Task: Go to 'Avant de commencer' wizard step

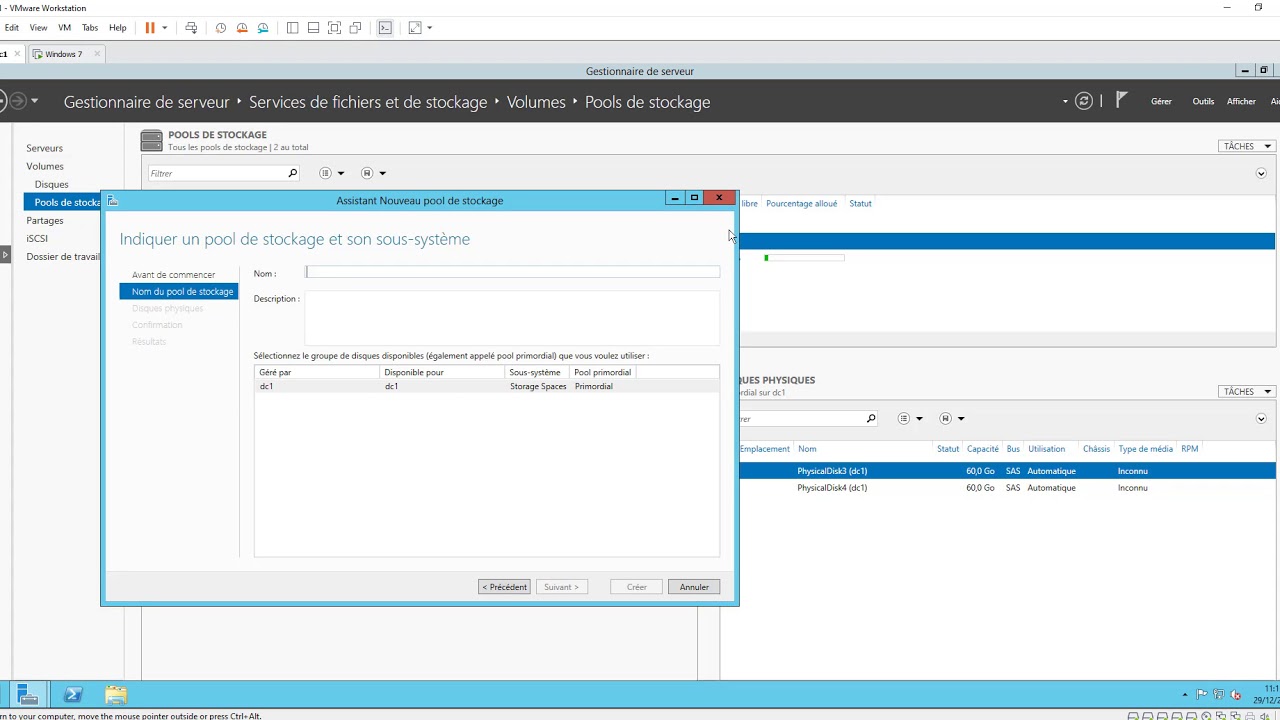Action: [x=173, y=274]
